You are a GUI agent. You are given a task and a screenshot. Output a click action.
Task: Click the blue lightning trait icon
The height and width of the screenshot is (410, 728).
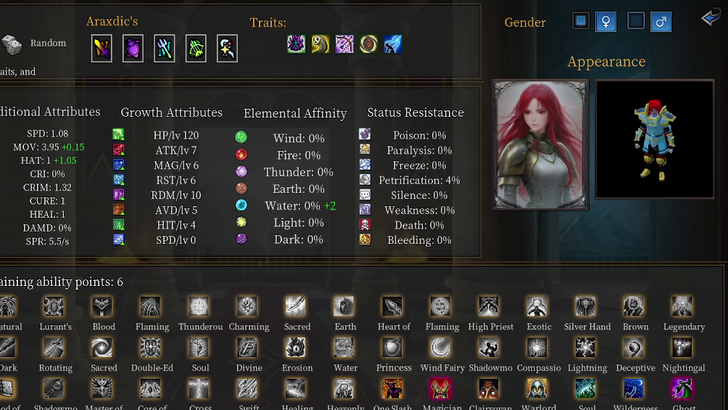pos(393,44)
